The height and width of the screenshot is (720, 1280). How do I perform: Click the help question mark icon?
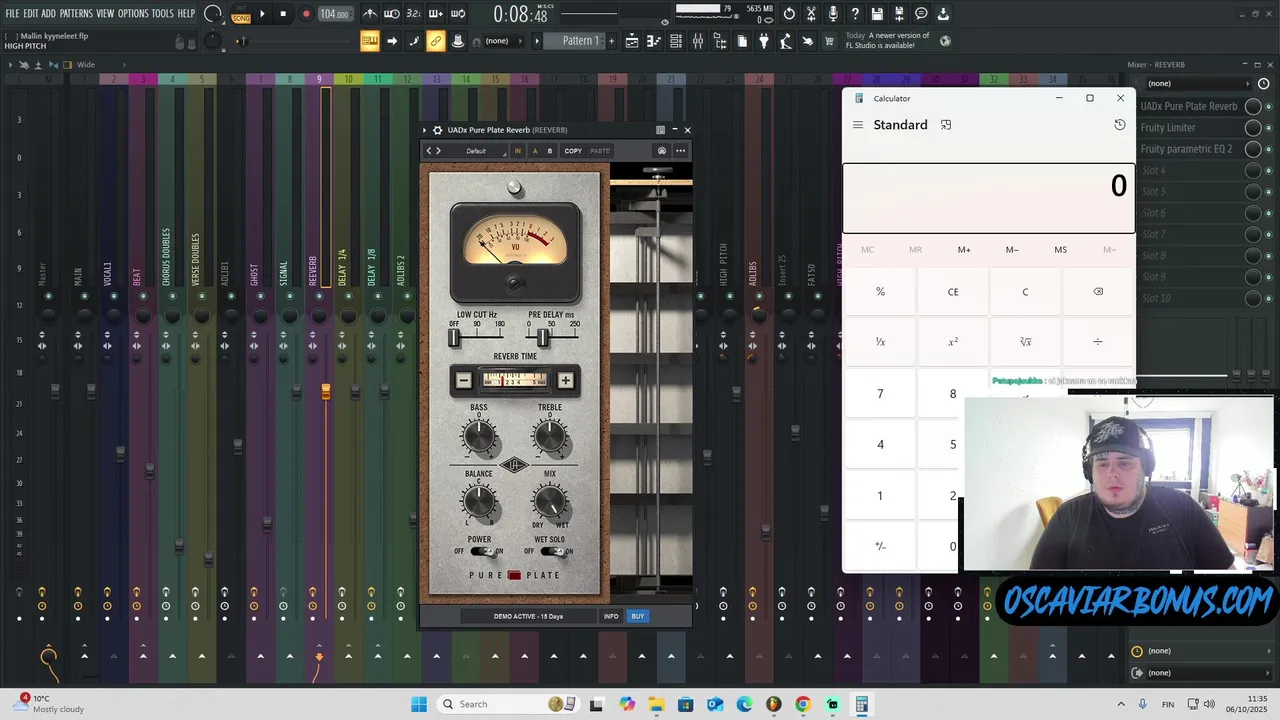855,14
